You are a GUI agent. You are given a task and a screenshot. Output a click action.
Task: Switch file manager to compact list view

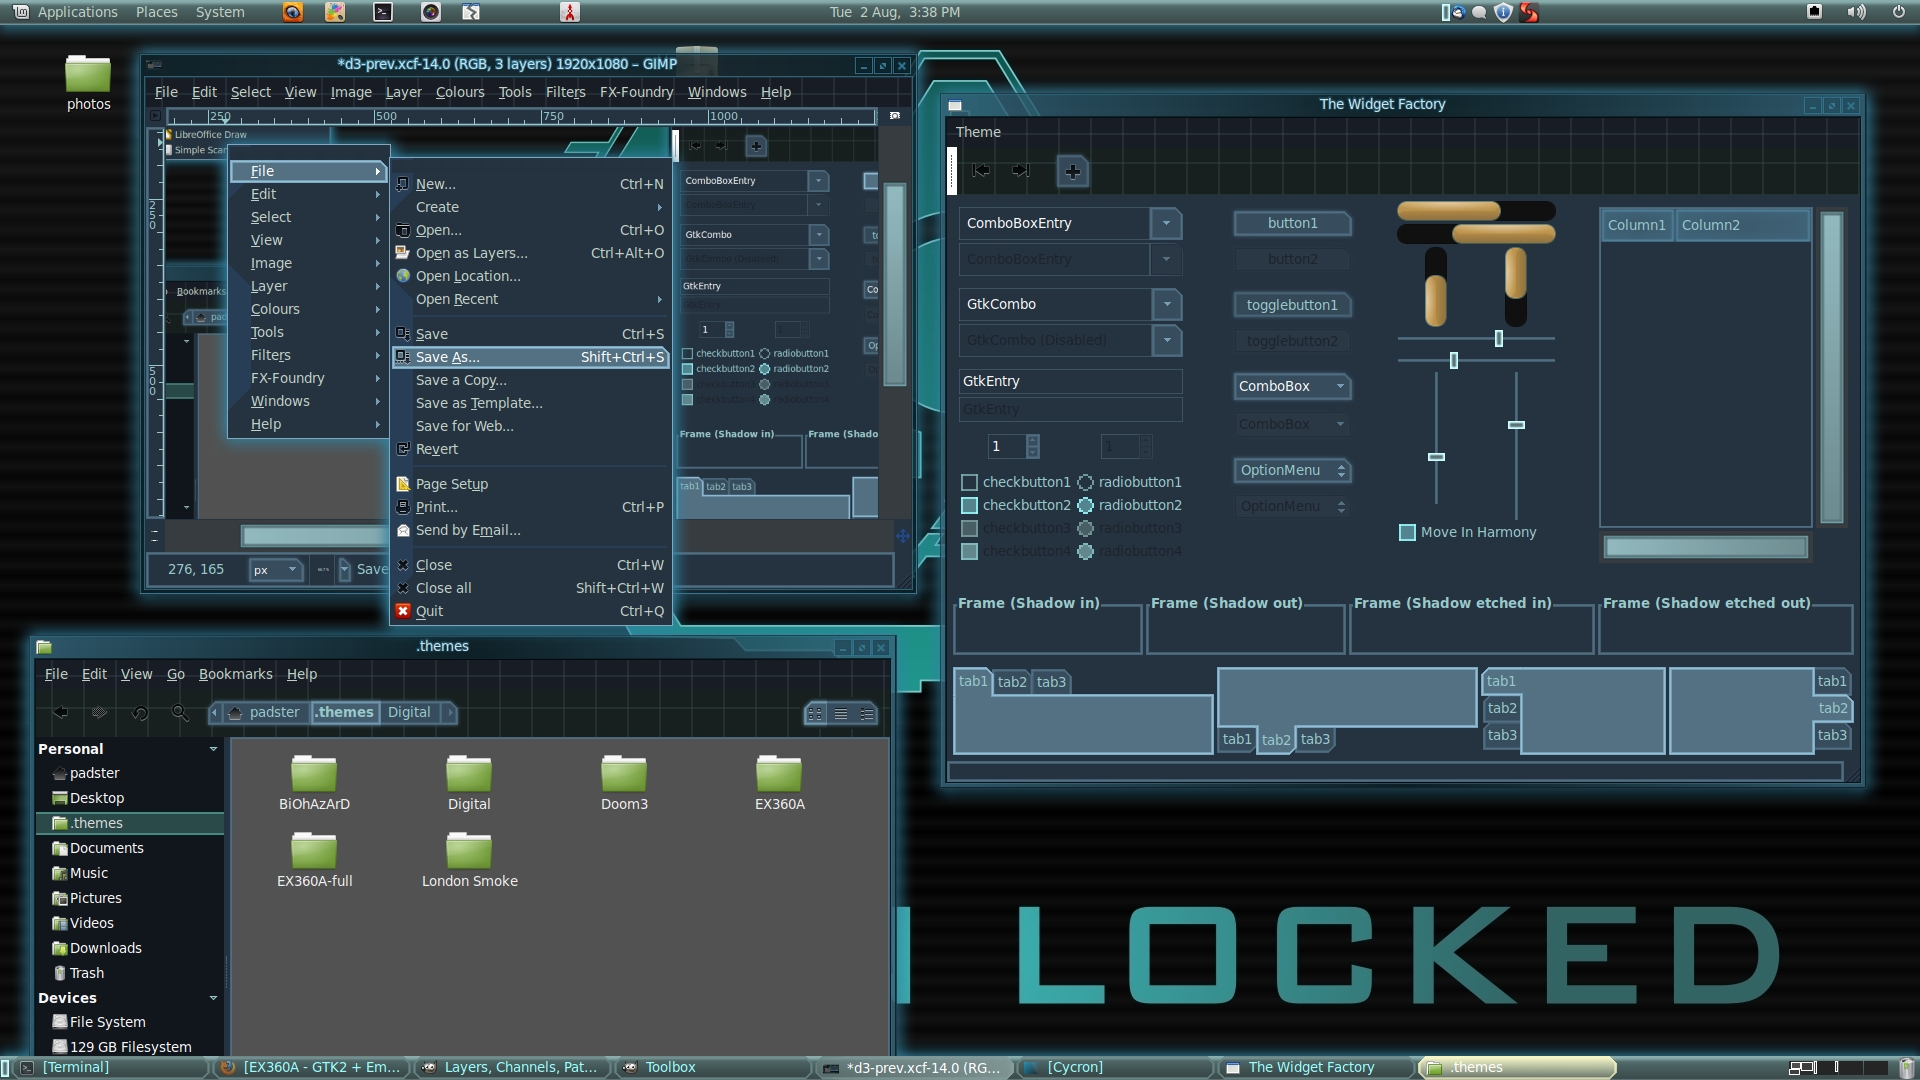pyautogui.click(x=867, y=714)
